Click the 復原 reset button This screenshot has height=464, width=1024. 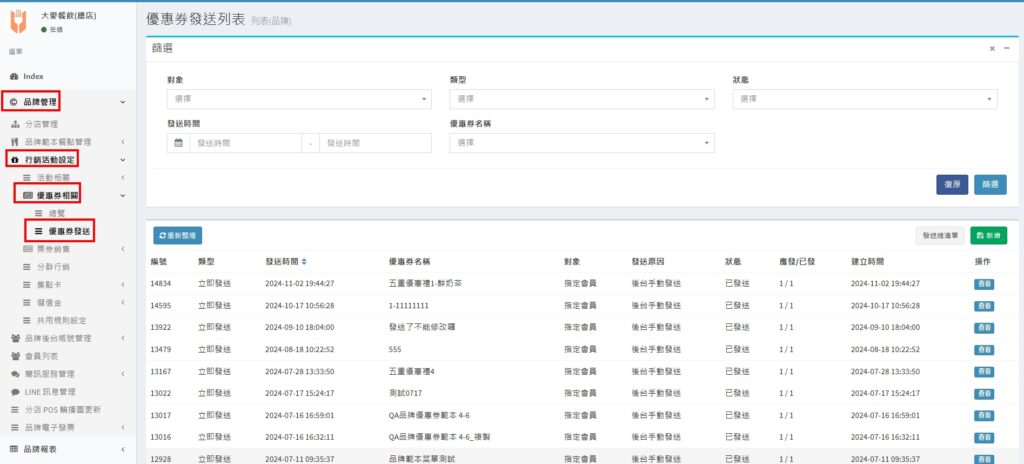[x=952, y=184]
